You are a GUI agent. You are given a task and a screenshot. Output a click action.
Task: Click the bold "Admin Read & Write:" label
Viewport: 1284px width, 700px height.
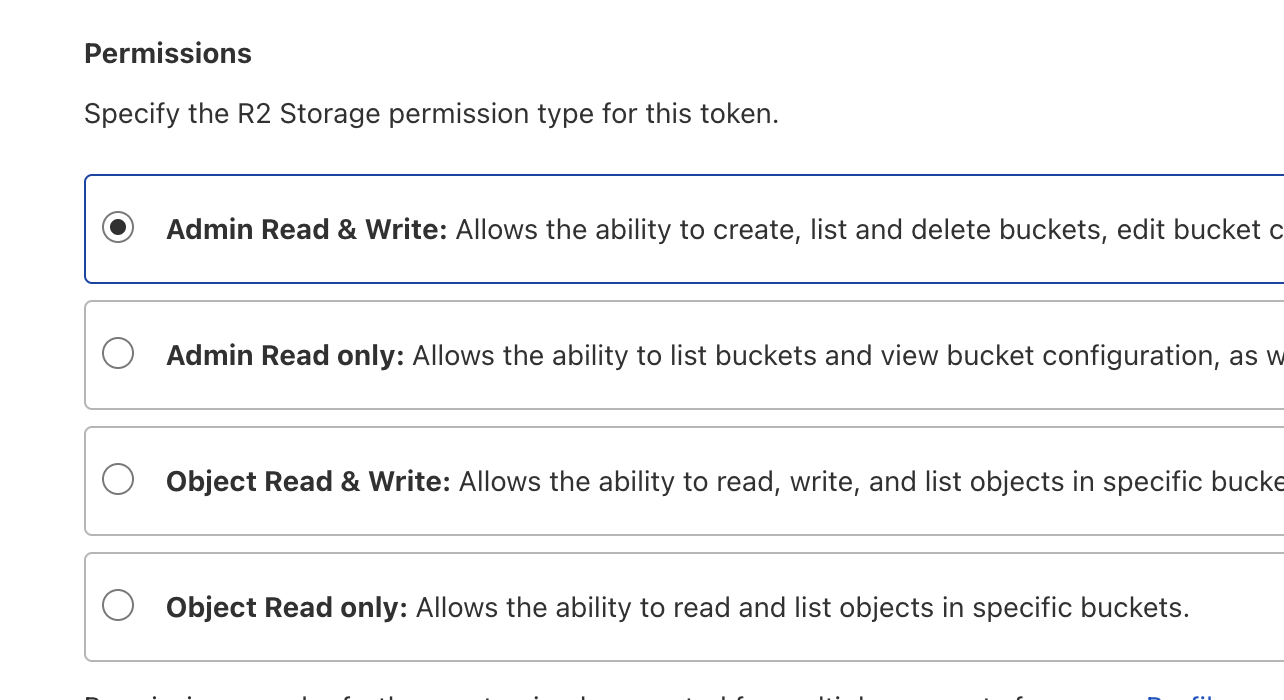306,230
